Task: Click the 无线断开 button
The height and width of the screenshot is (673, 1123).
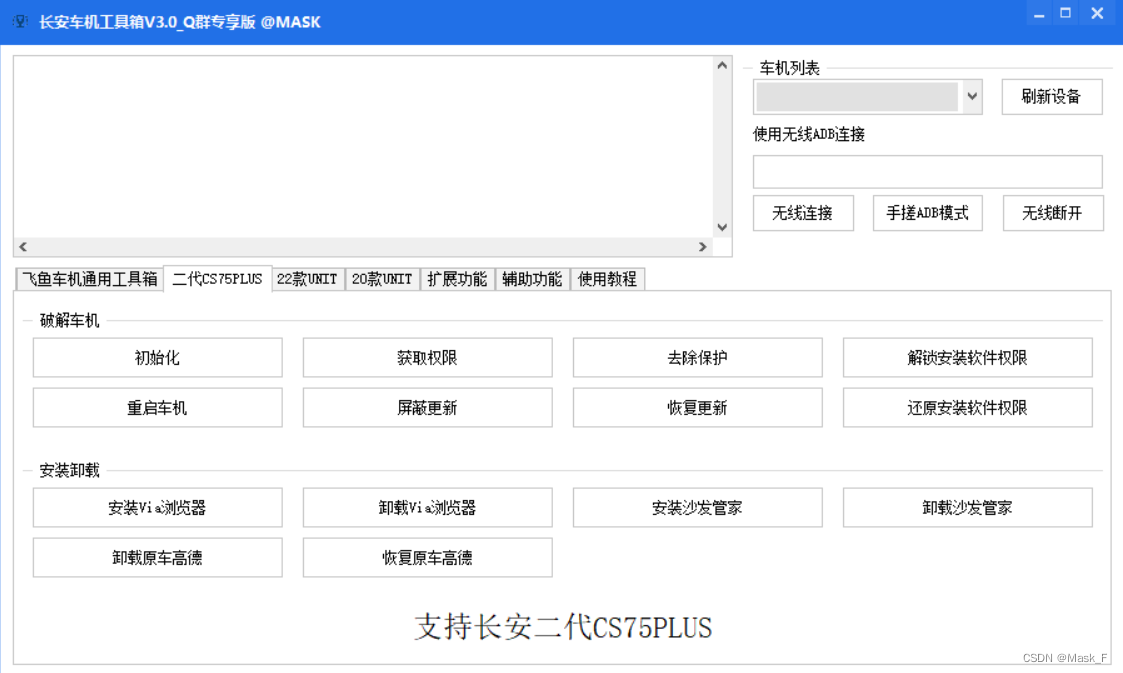Action: (x=1053, y=213)
